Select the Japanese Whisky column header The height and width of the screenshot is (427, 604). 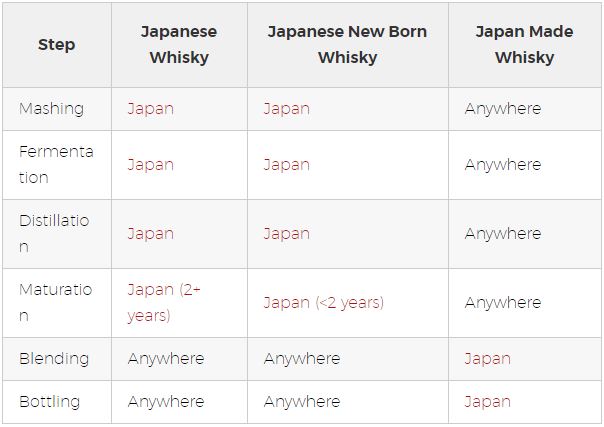179,45
